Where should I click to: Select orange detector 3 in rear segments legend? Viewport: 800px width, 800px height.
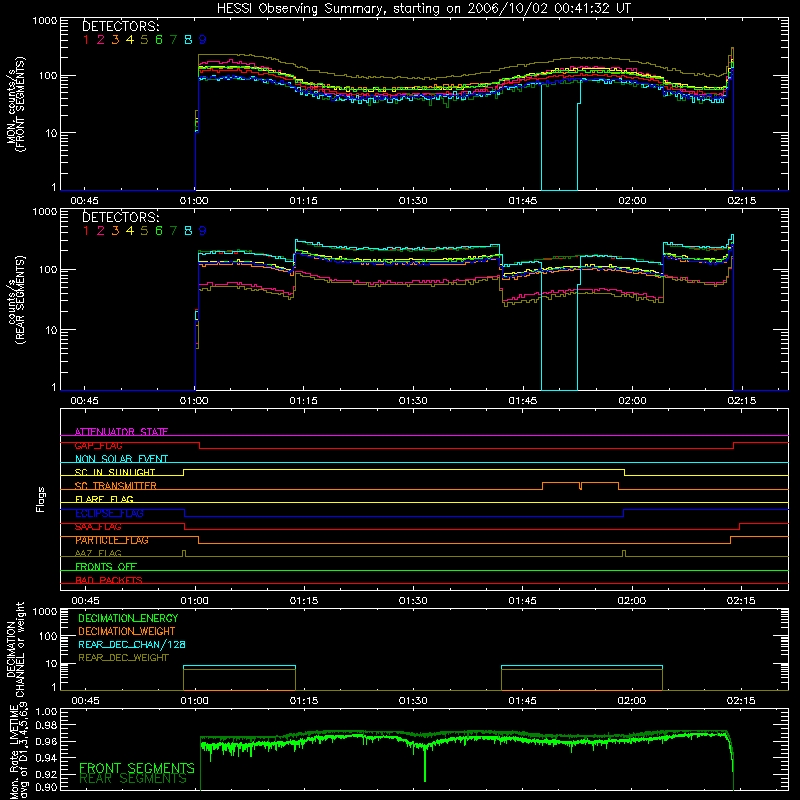[115, 231]
